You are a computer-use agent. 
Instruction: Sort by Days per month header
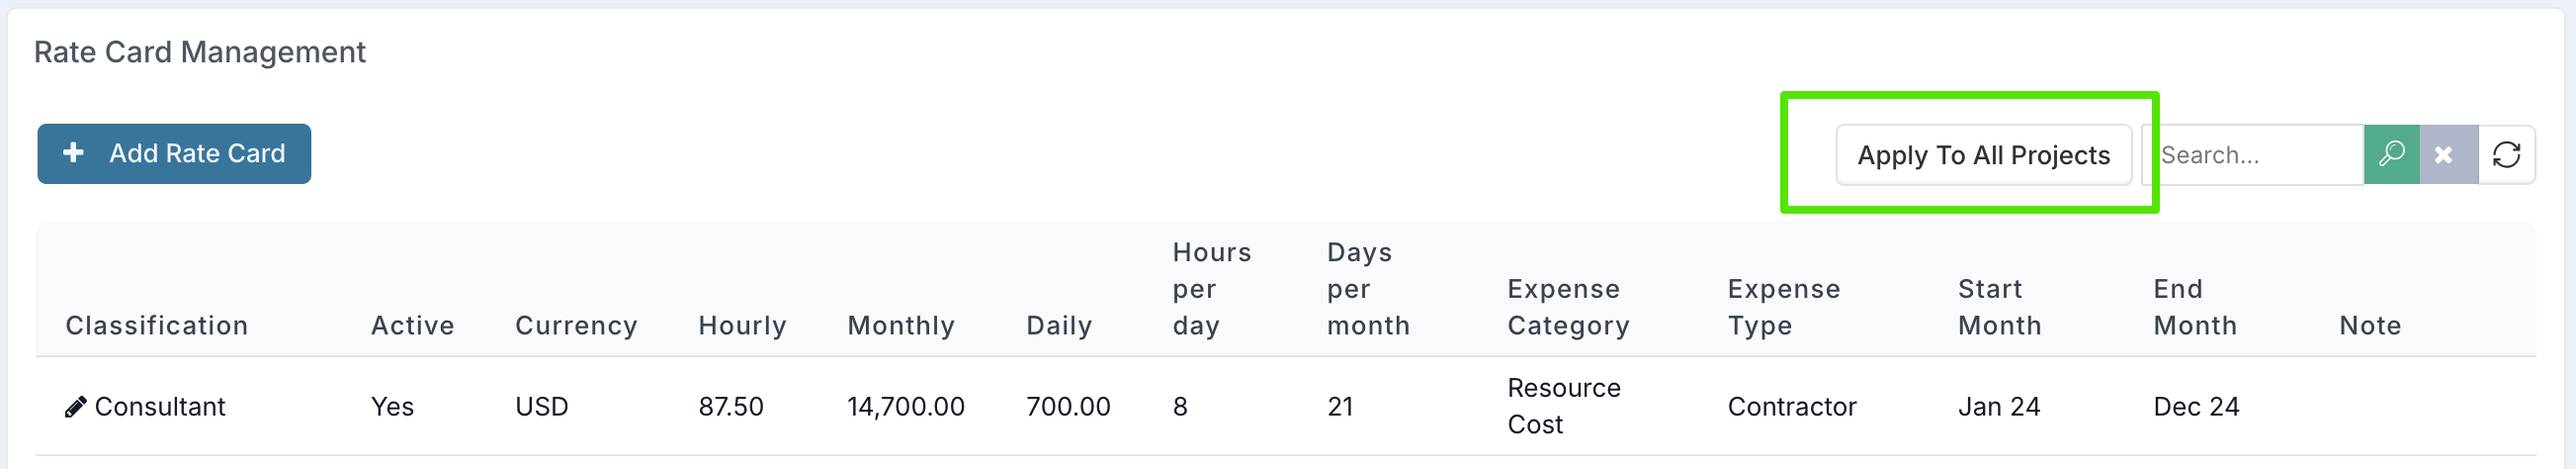tap(1368, 289)
